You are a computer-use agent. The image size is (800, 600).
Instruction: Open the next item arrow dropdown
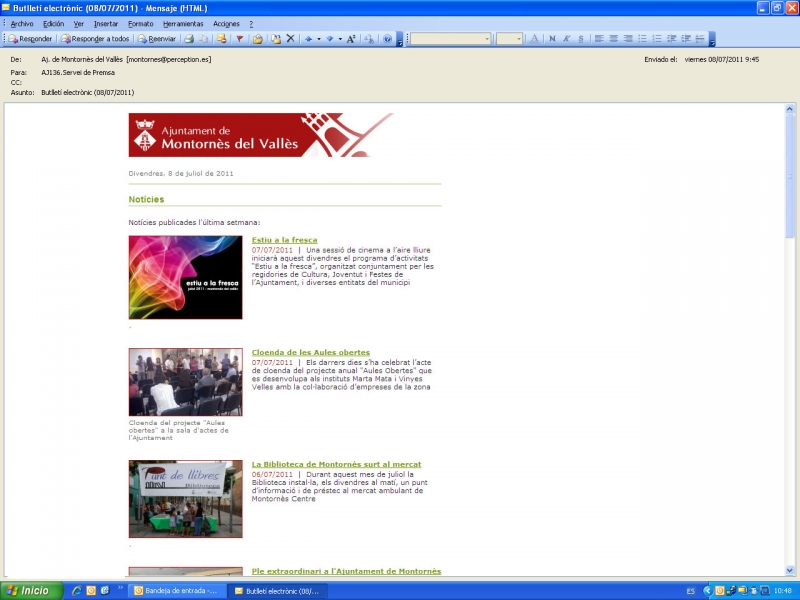(340, 39)
